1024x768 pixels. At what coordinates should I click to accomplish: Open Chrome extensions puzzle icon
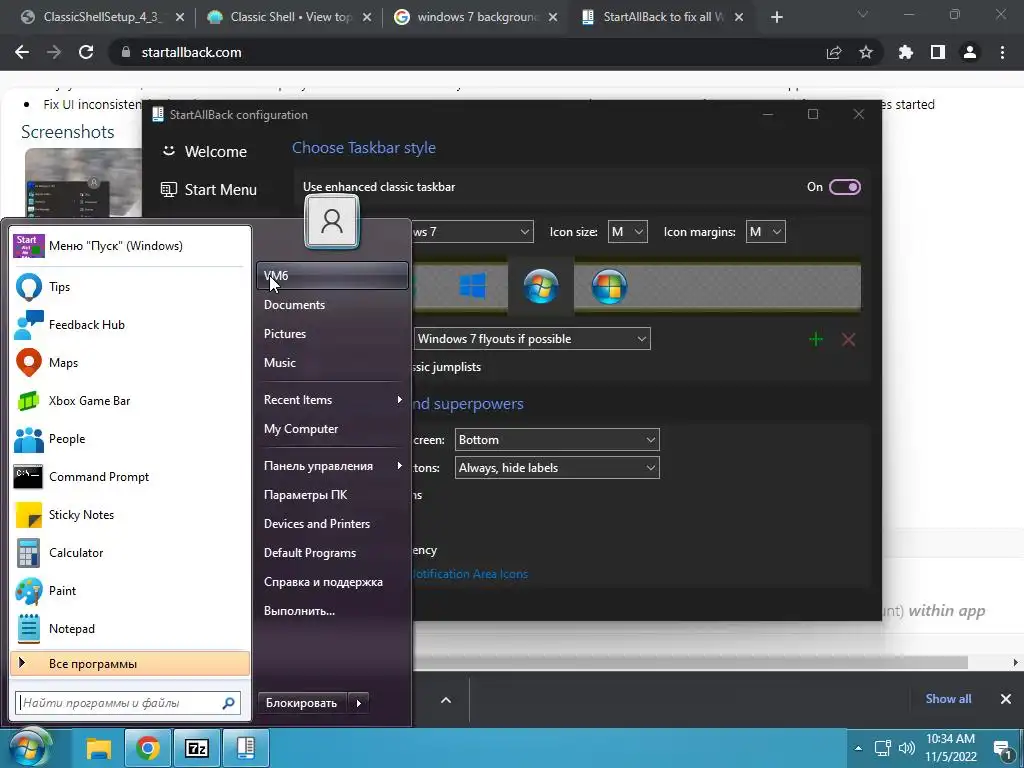[x=906, y=52]
